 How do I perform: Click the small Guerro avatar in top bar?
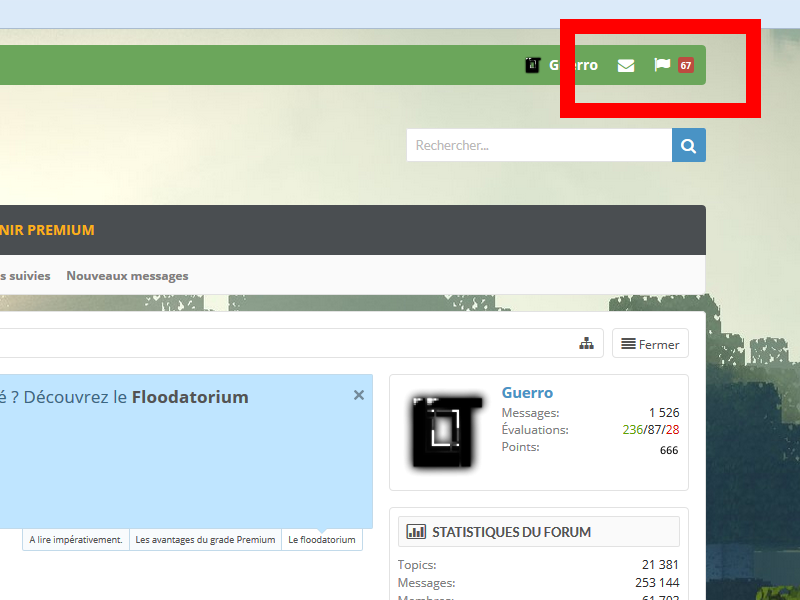[x=533, y=65]
